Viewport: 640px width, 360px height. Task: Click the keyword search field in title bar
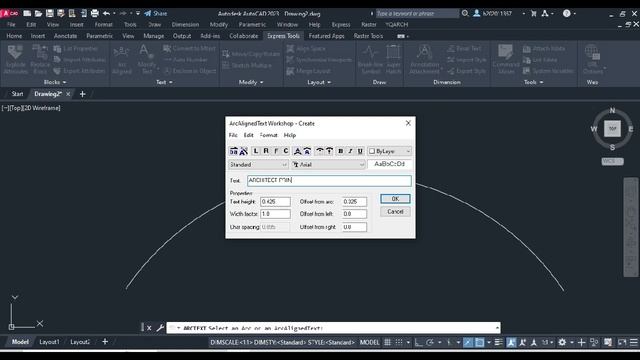[417, 13]
